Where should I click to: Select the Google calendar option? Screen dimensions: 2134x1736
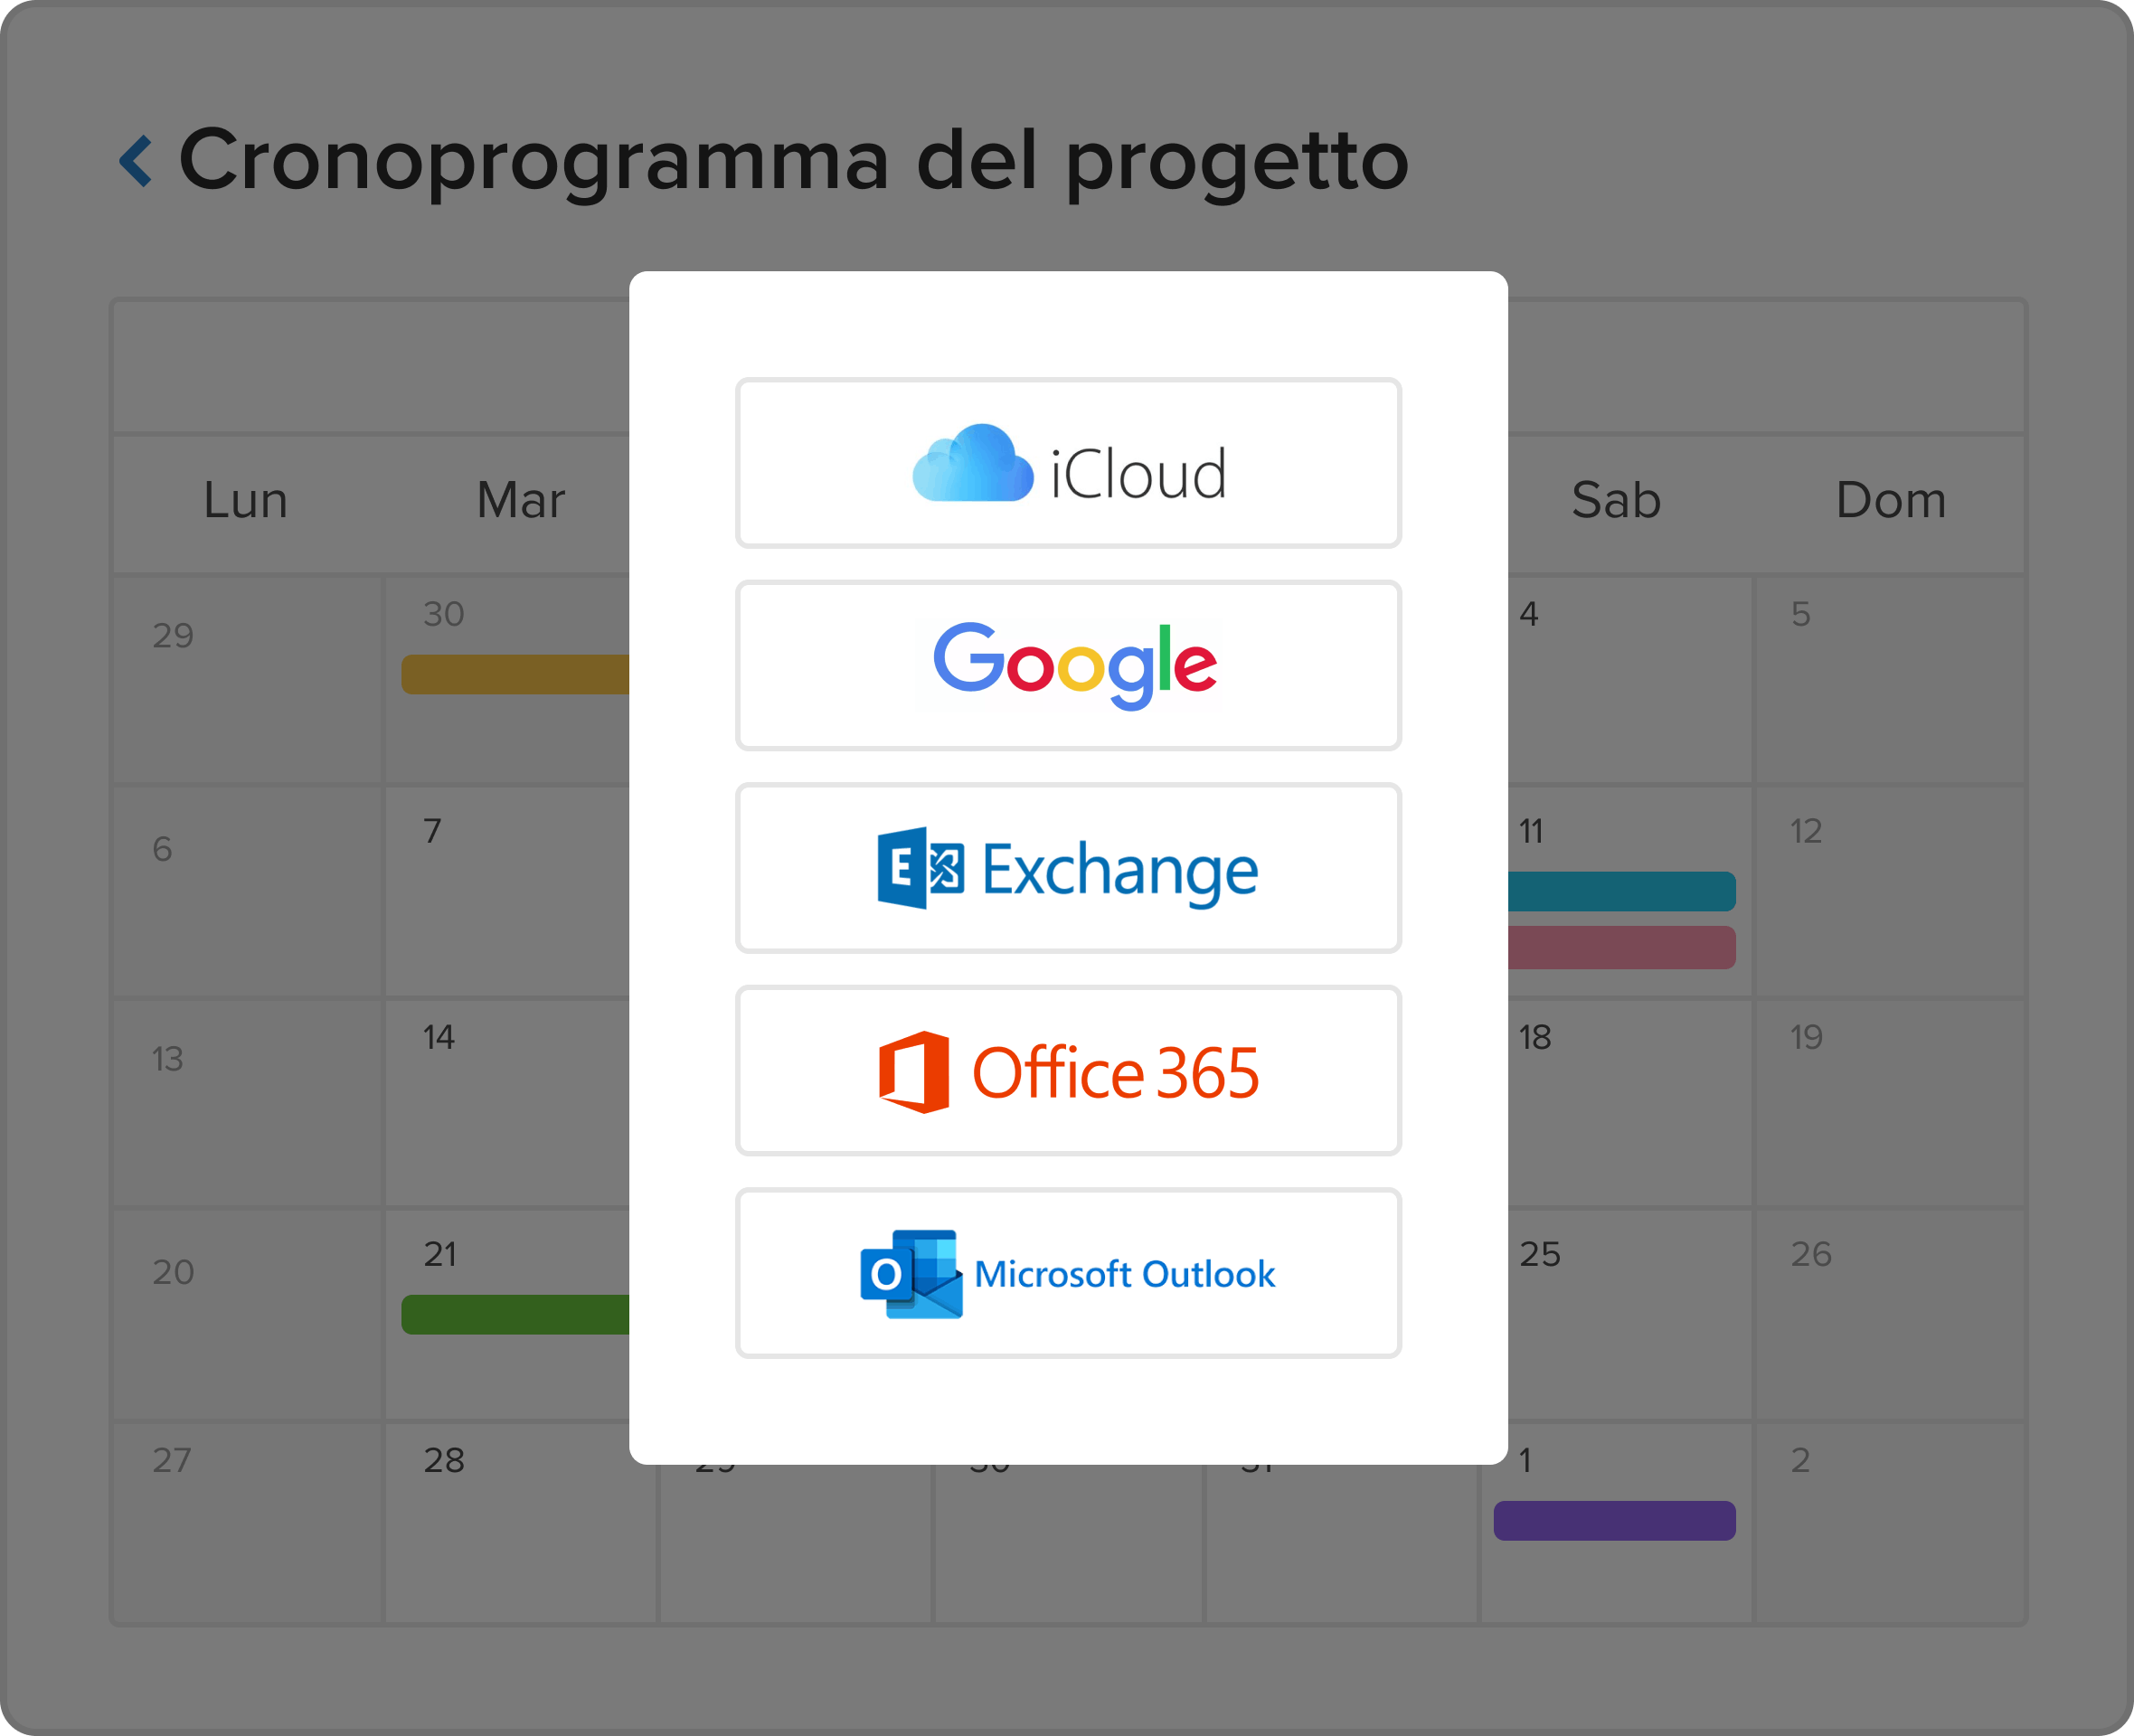[x=1068, y=665]
